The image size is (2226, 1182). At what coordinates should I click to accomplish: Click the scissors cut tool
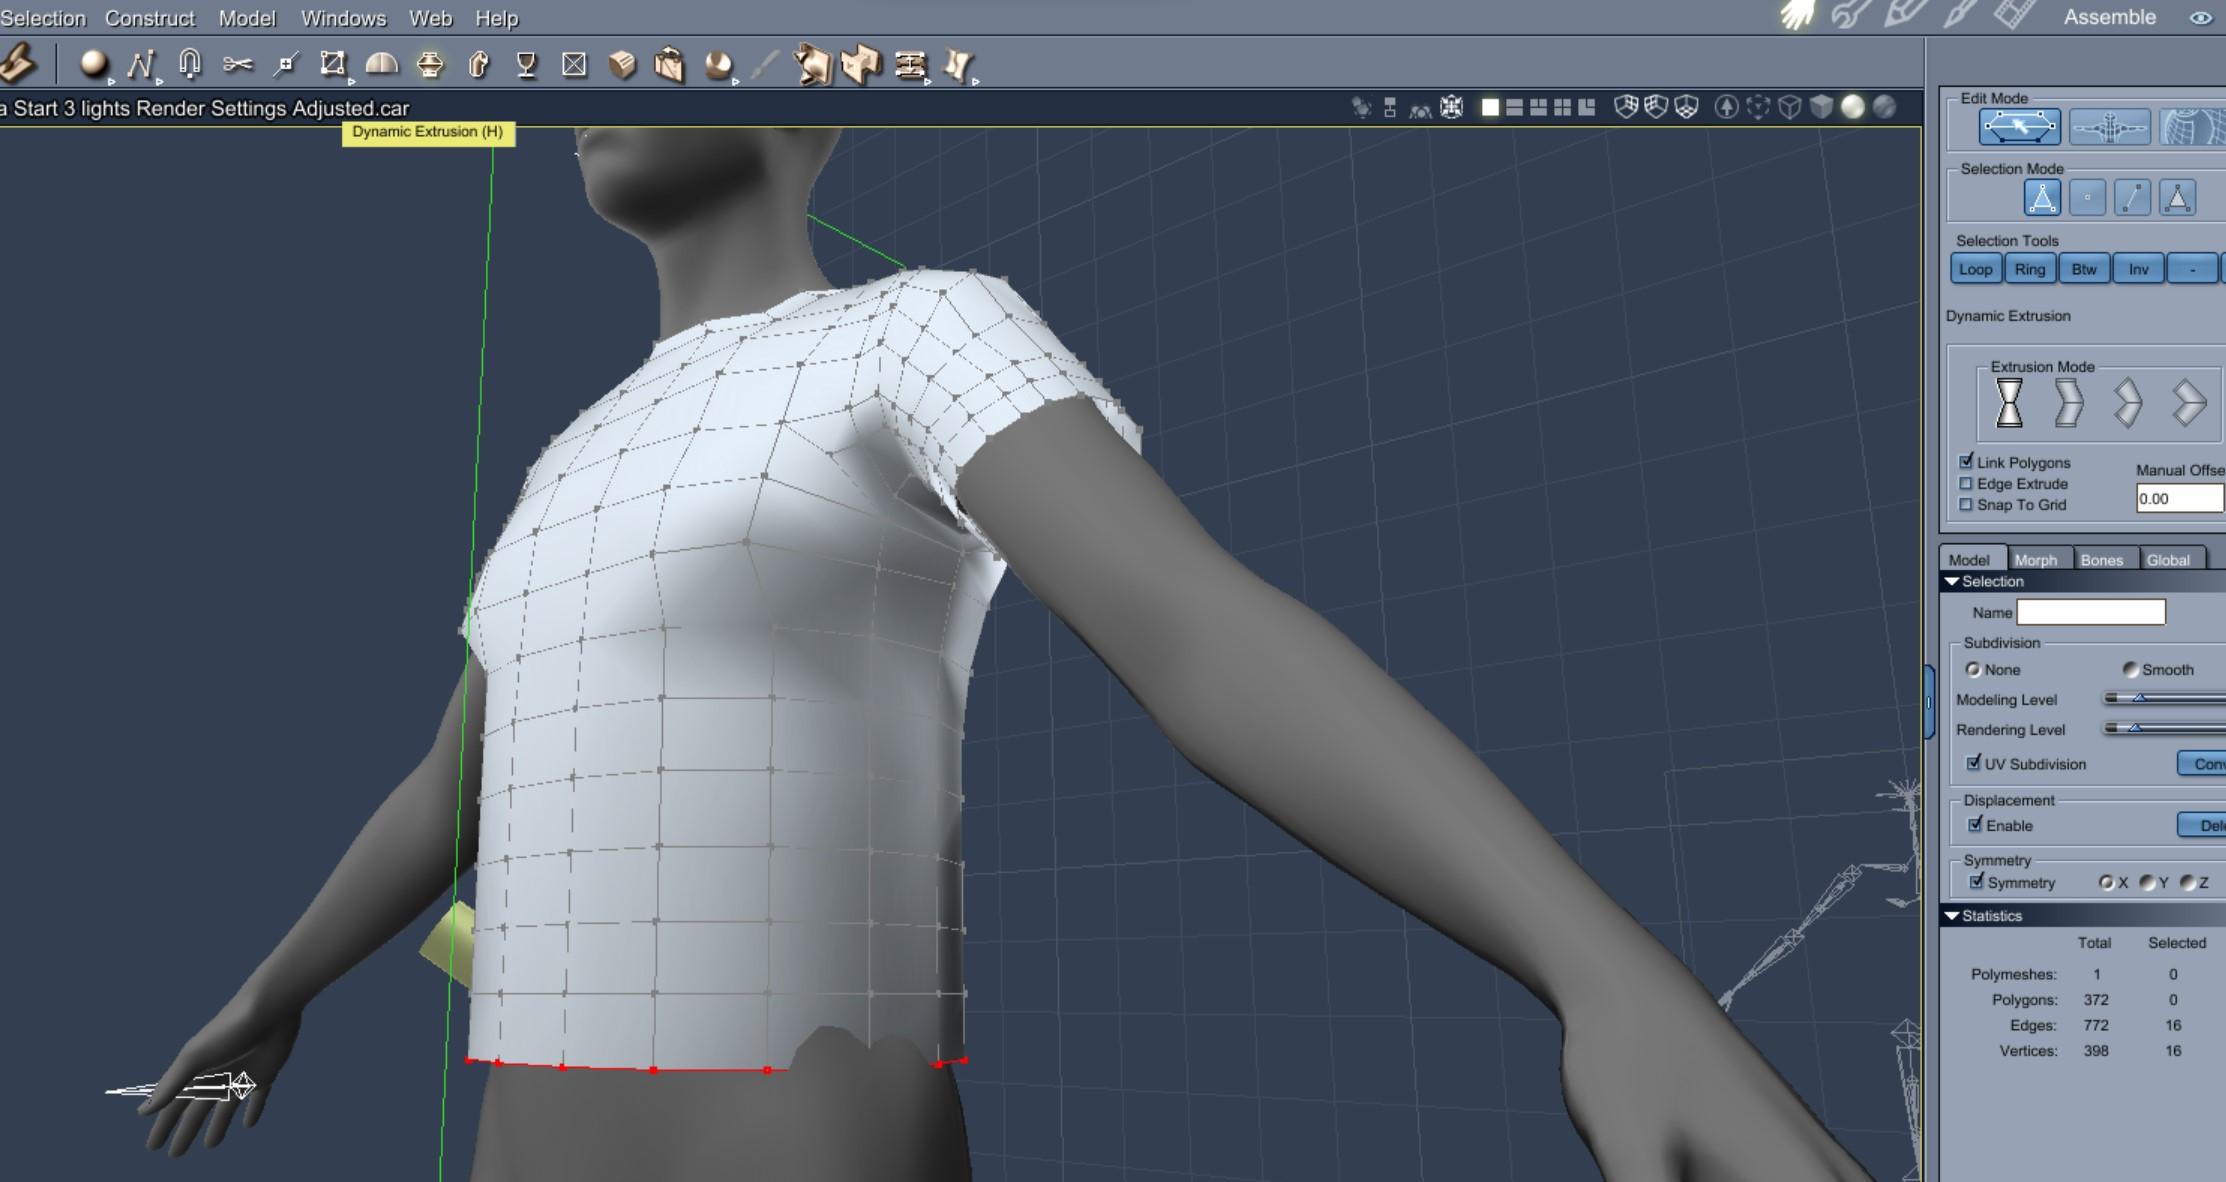pyautogui.click(x=237, y=65)
